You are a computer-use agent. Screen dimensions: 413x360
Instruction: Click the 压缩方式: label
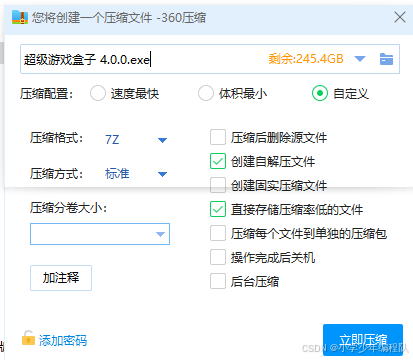[56, 174]
